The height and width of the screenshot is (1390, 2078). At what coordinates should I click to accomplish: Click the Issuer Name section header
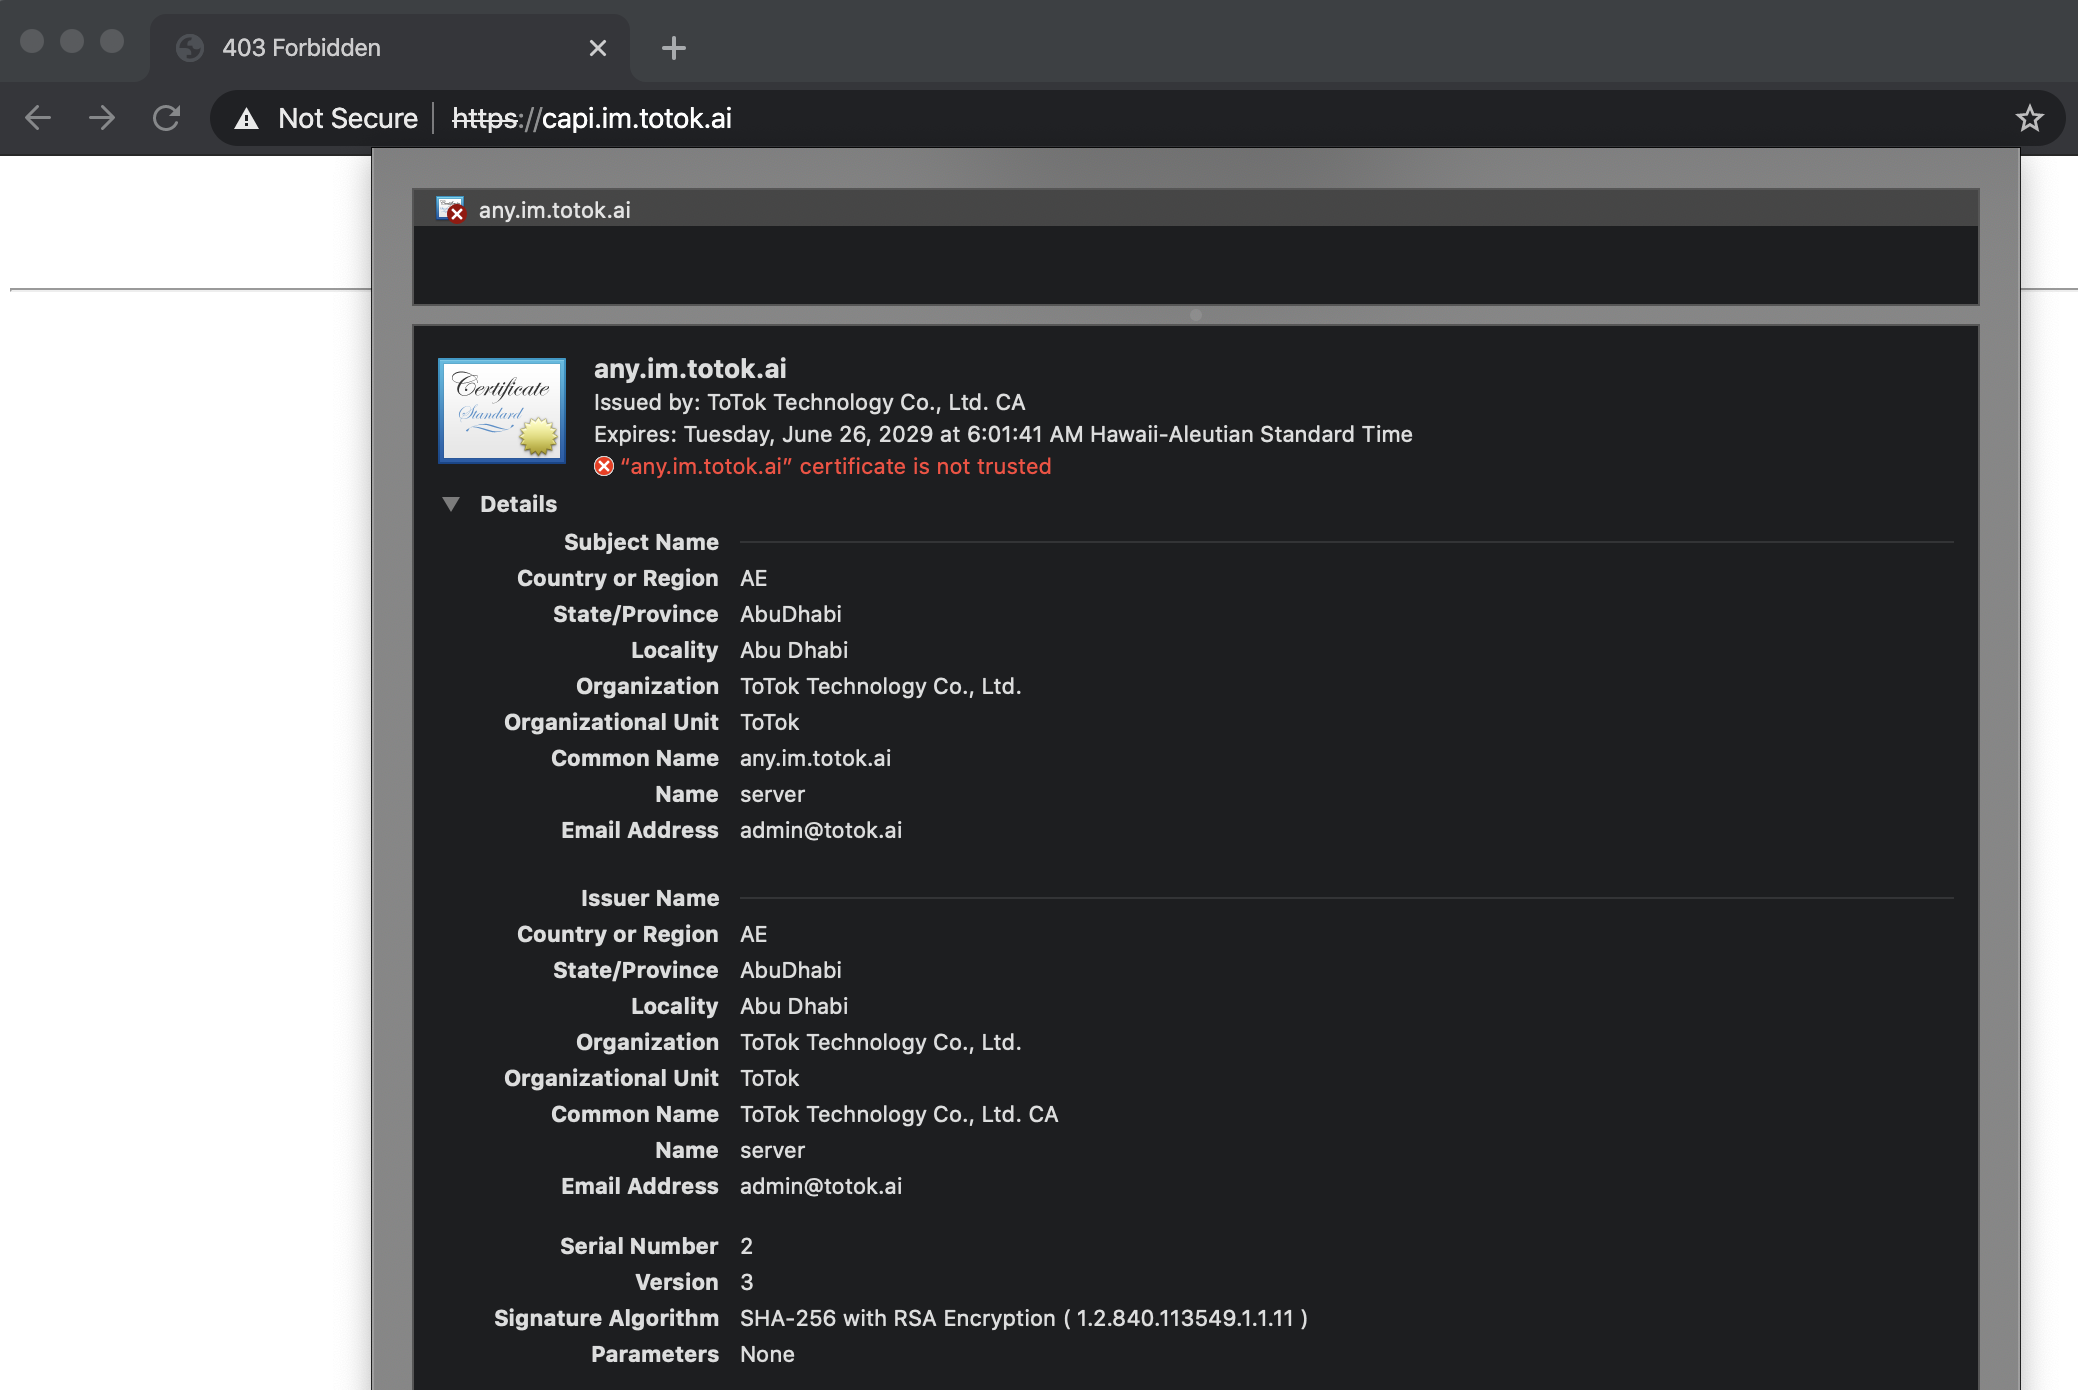(650, 898)
